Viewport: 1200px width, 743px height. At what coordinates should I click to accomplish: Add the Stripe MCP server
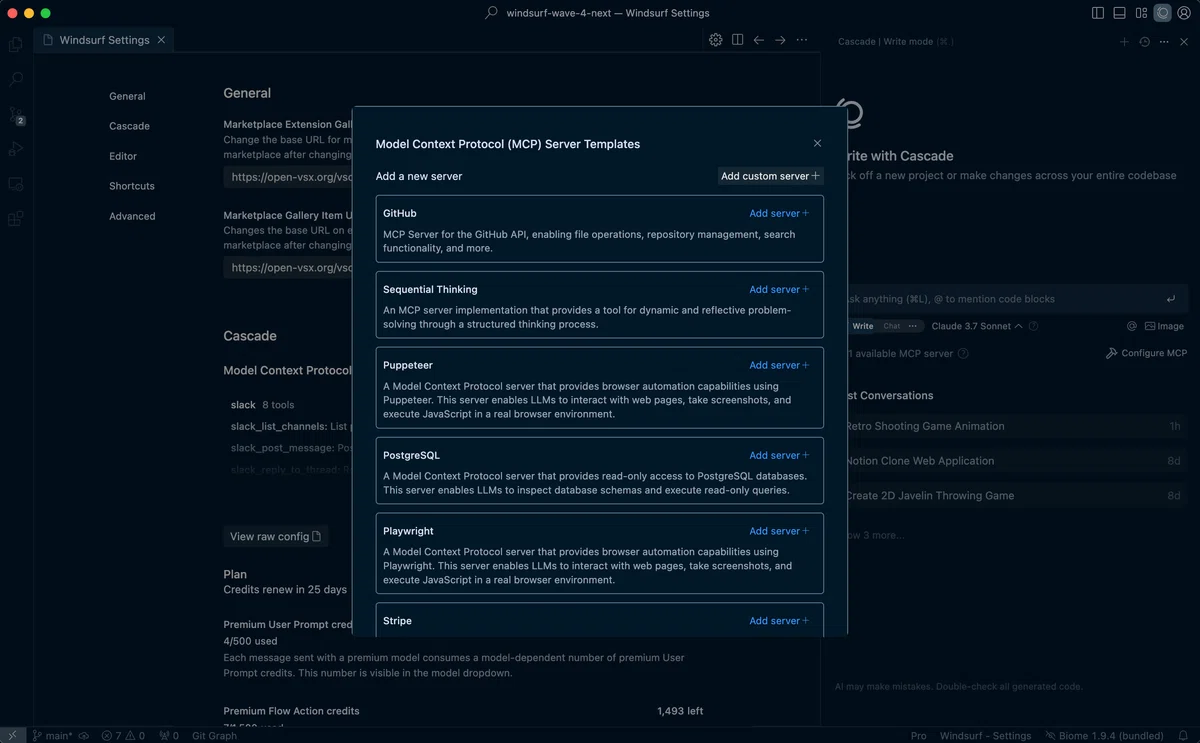779,621
